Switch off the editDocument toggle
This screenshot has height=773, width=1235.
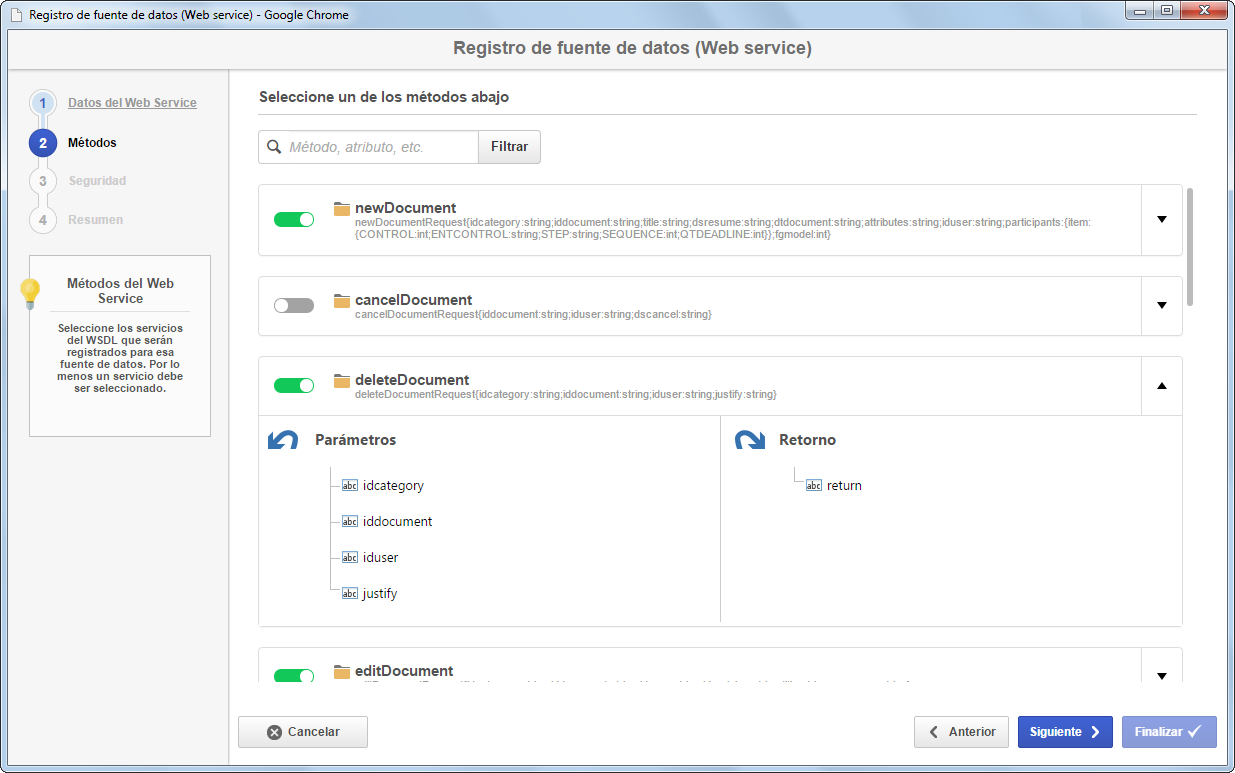(294, 676)
